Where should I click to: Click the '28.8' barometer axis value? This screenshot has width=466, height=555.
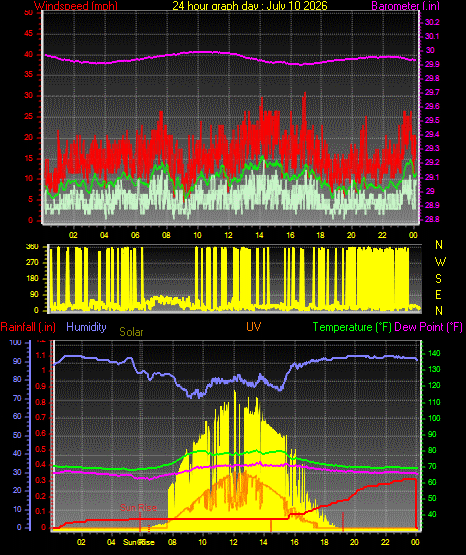tap(432, 219)
